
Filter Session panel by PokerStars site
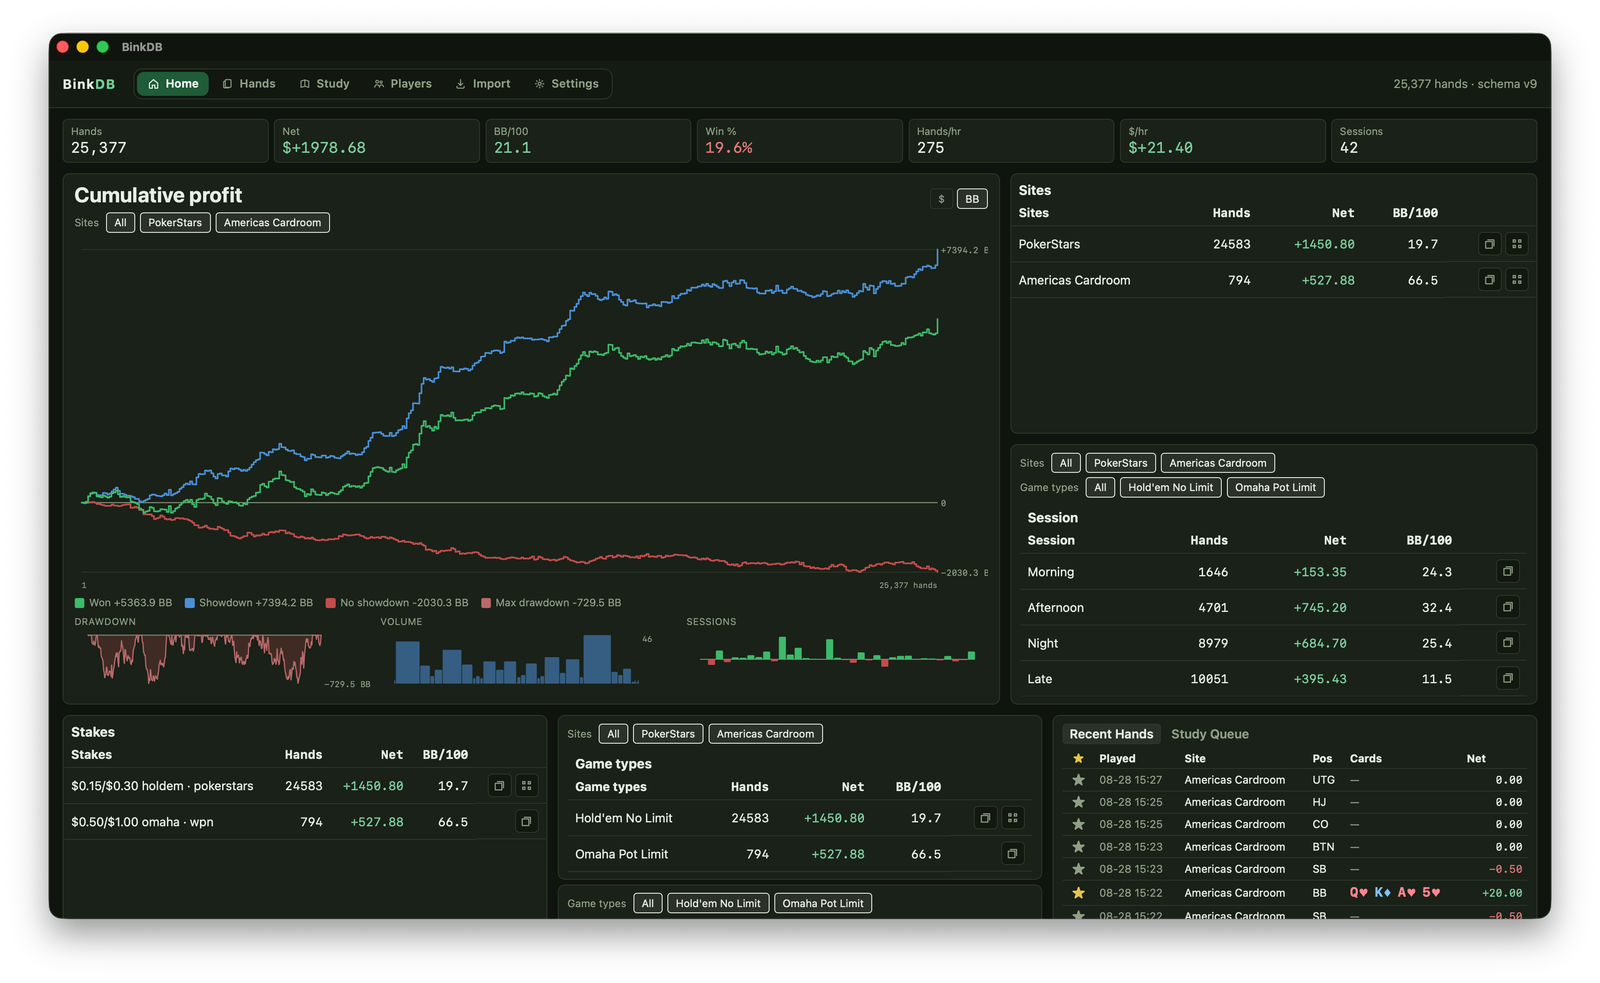coord(1120,463)
